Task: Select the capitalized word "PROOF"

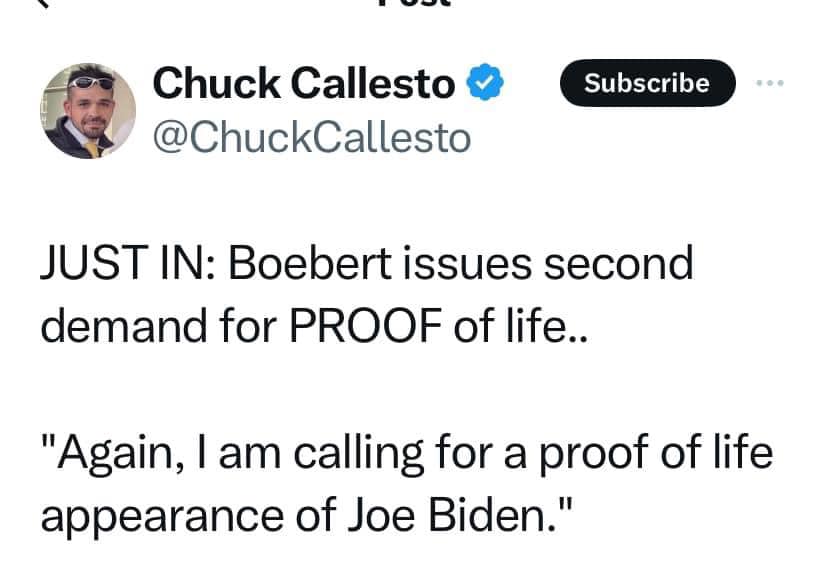Action: [366, 325]
